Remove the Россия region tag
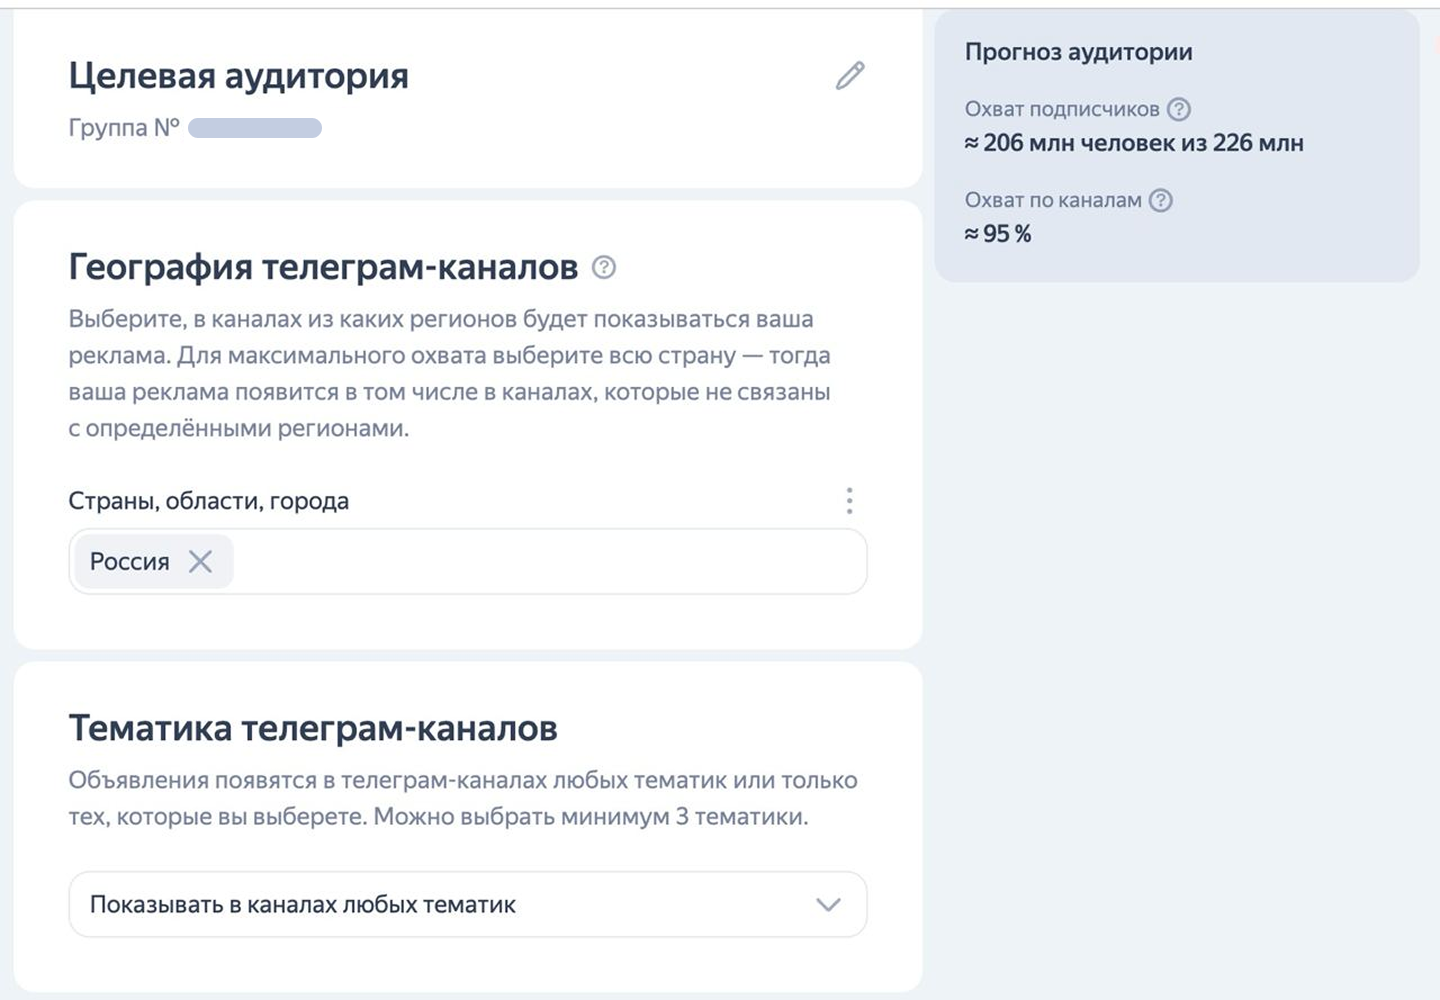 coord(201,561)
